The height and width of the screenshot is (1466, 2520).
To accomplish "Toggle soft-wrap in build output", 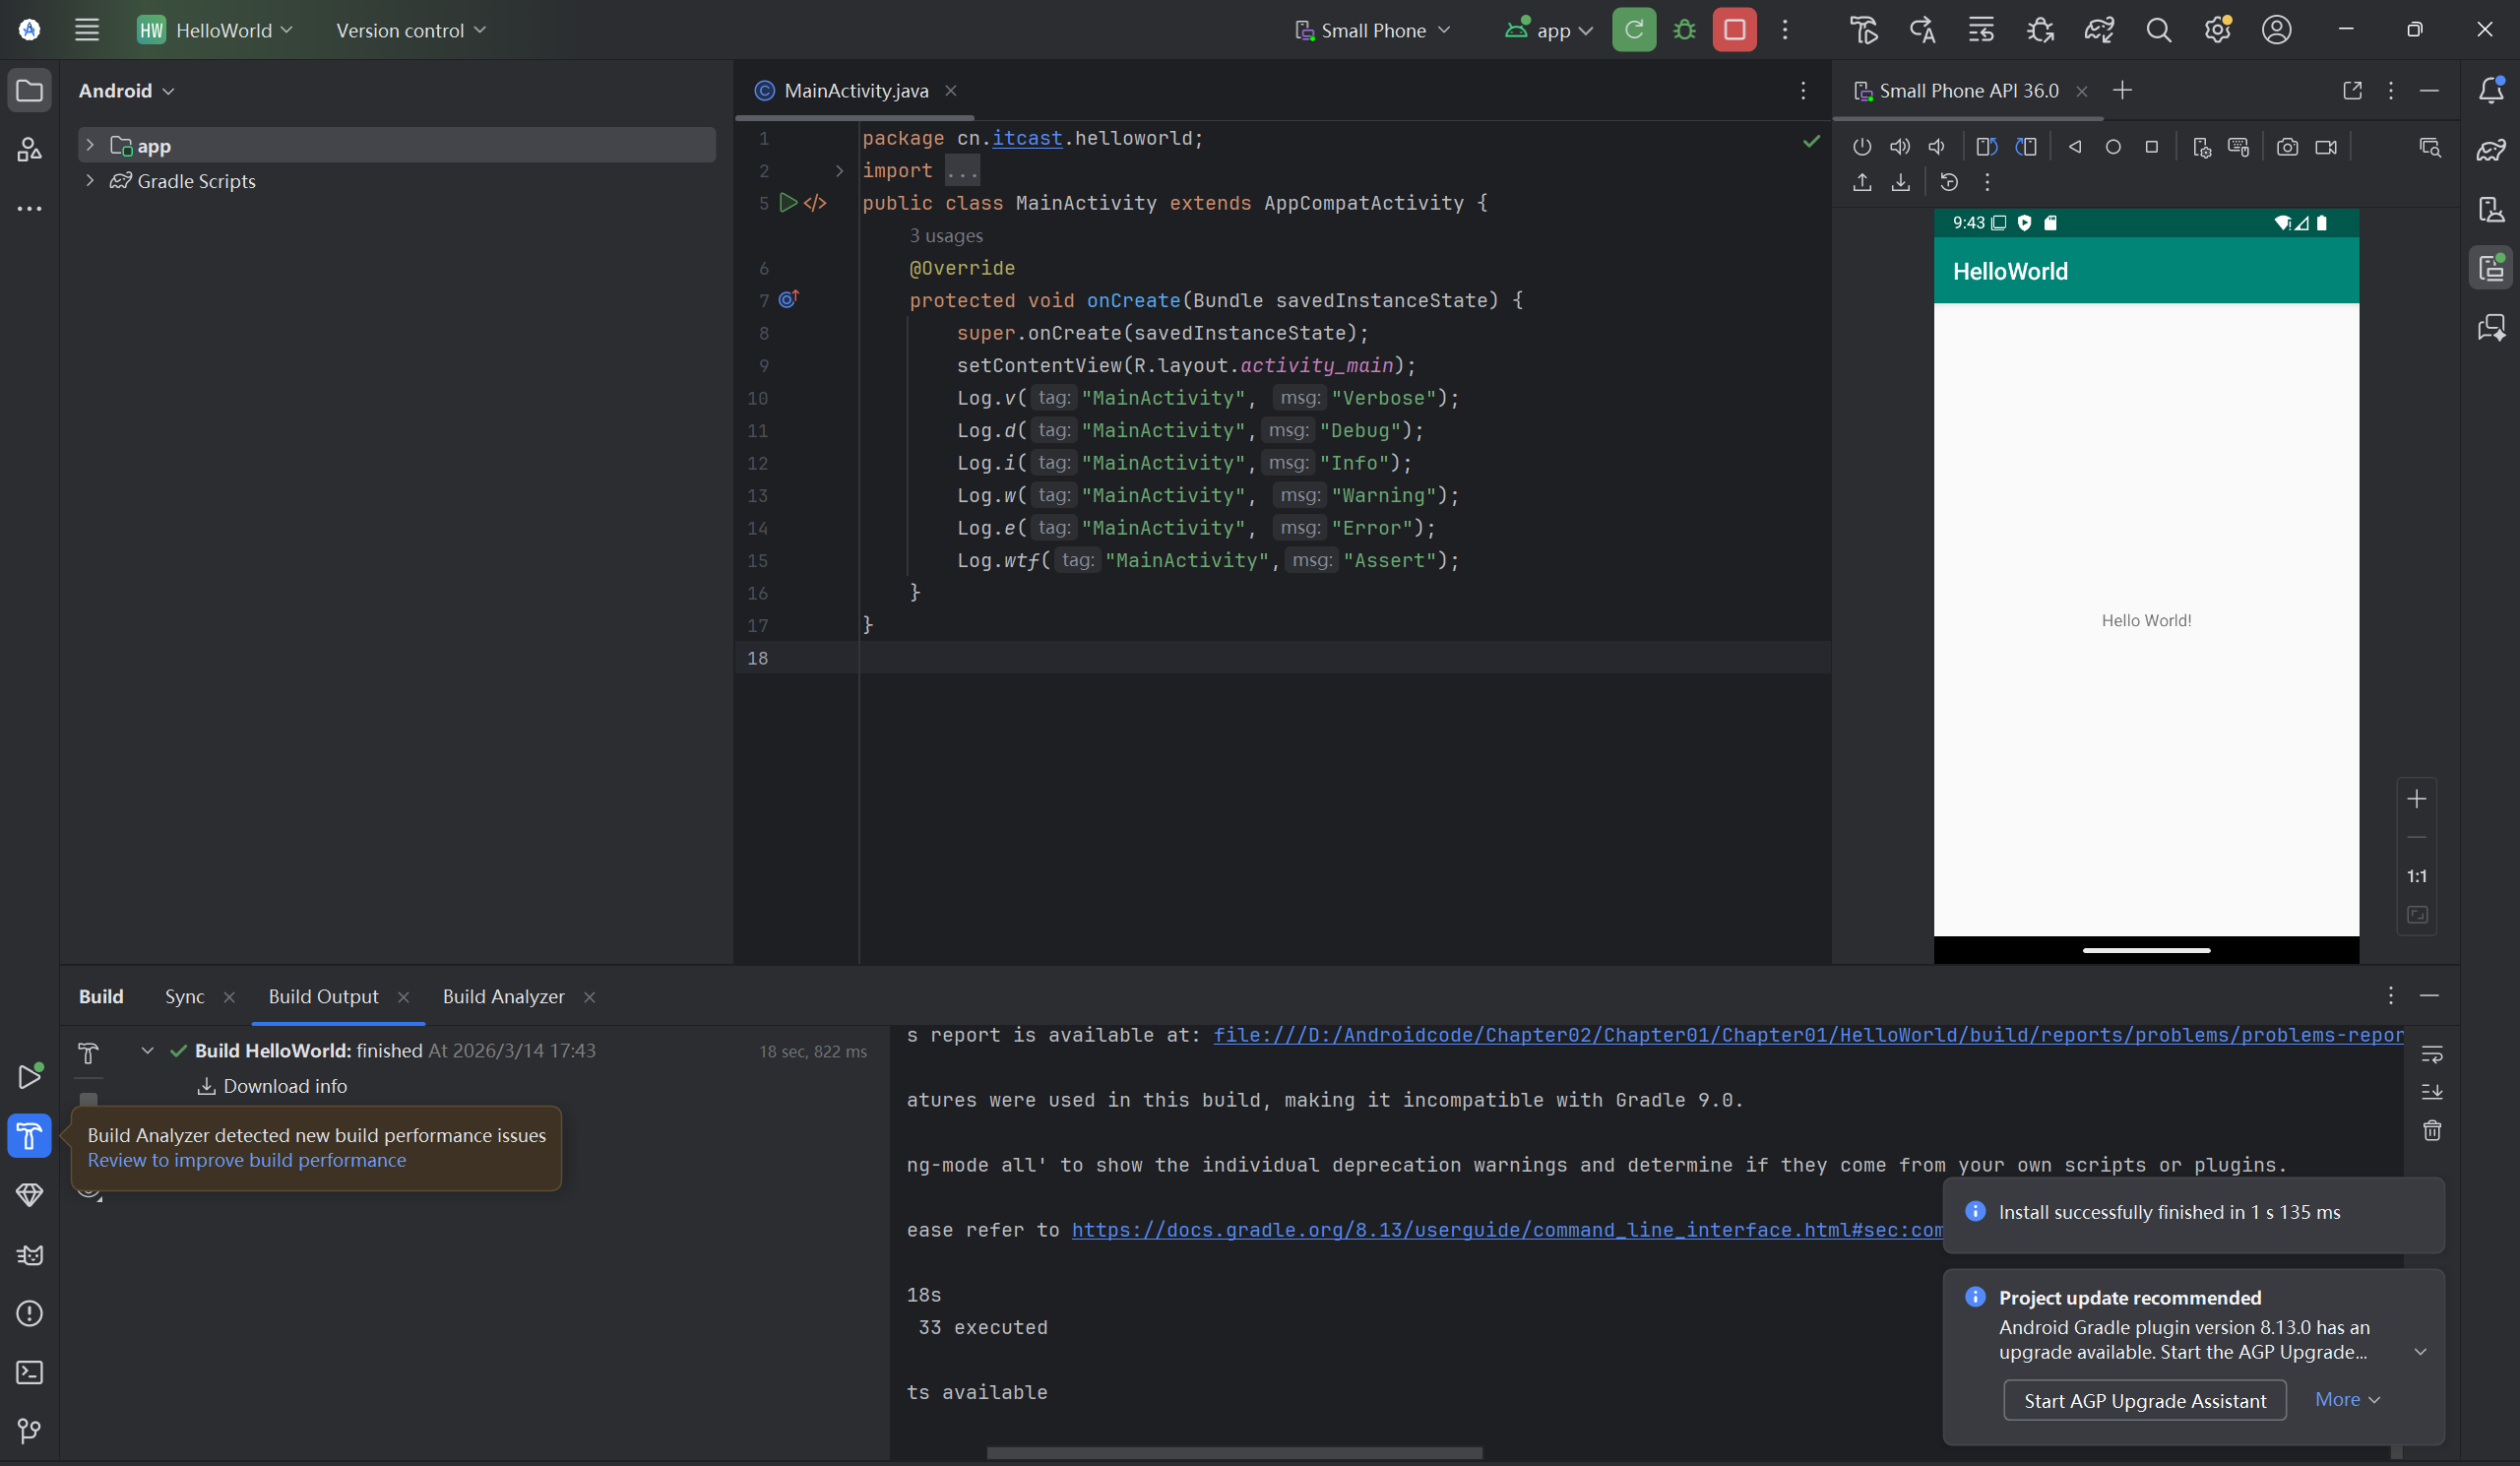I will coord(2432,1054).
